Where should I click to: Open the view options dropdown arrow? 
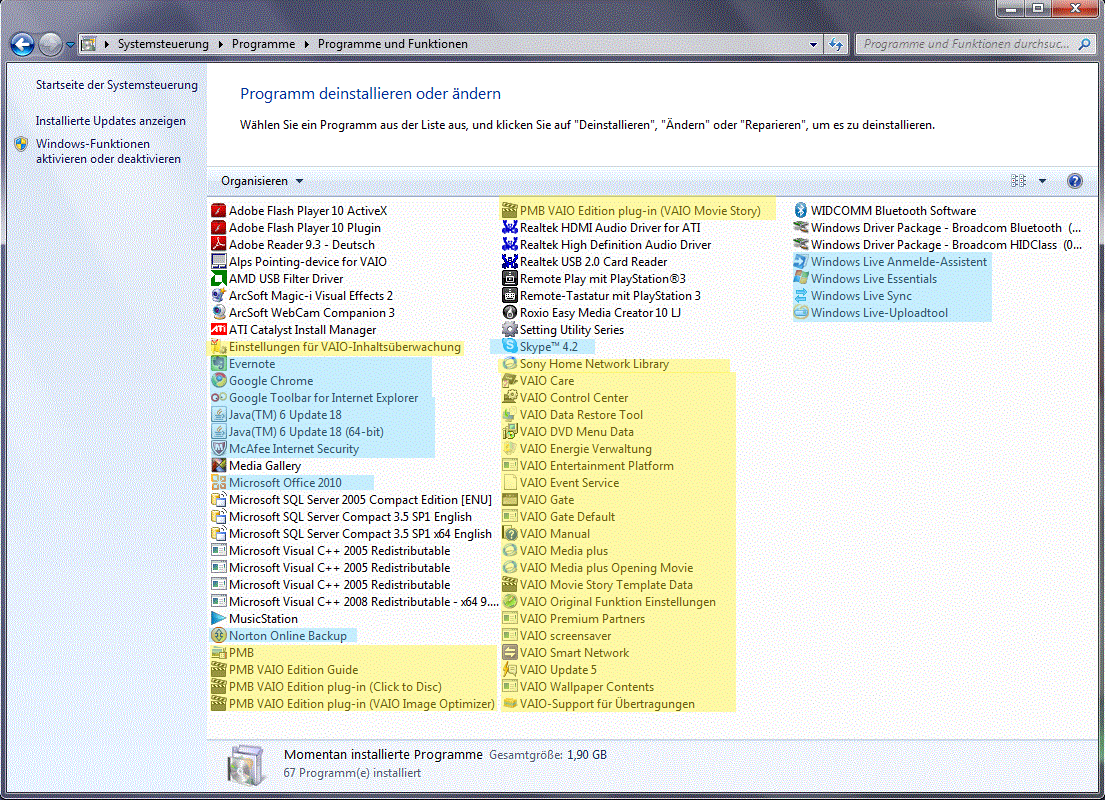[x=1042, y=181]
